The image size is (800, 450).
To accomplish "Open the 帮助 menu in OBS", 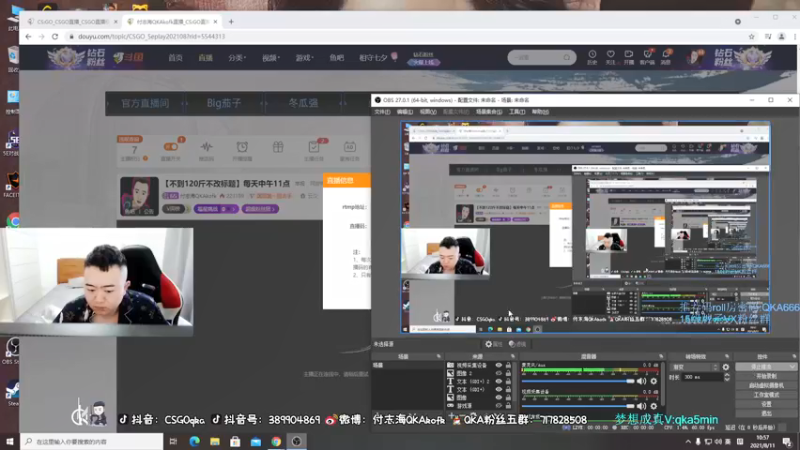I will [x=540, y=112].
